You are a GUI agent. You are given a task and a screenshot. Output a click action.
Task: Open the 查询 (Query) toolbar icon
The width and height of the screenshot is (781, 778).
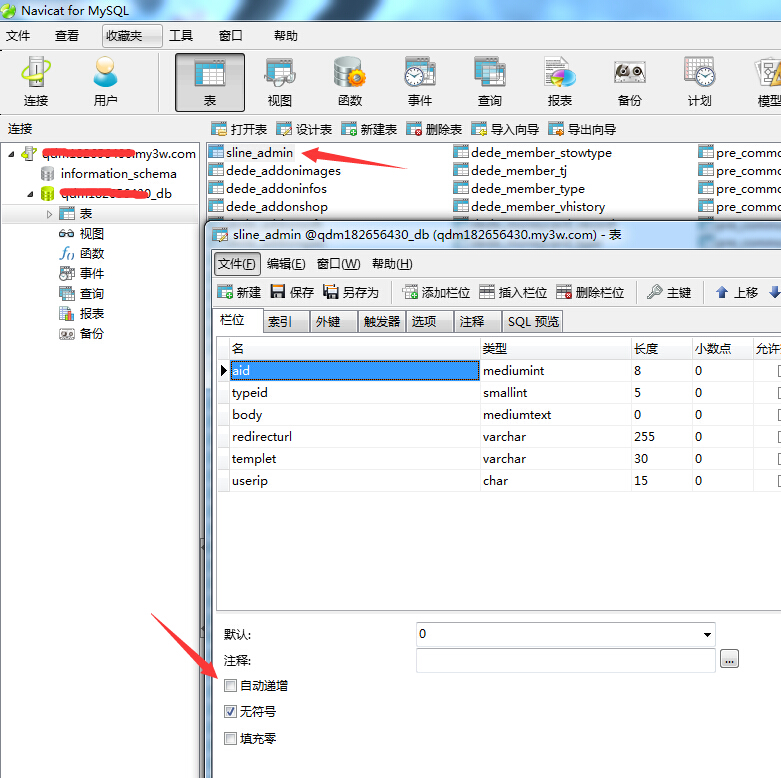coord(490,81)
